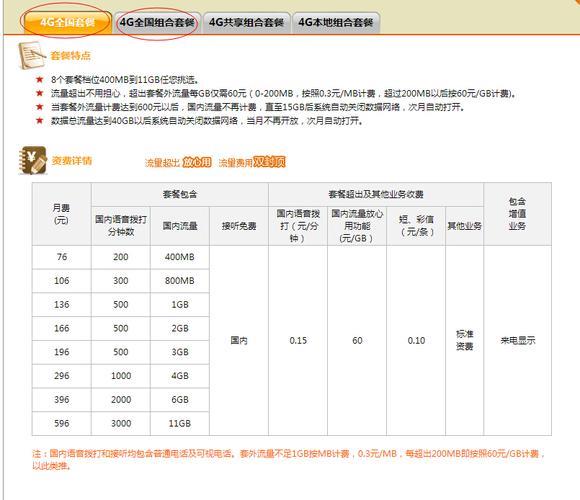
Task: Click the 106 monthly fee cell
Action: coord(61,281)
